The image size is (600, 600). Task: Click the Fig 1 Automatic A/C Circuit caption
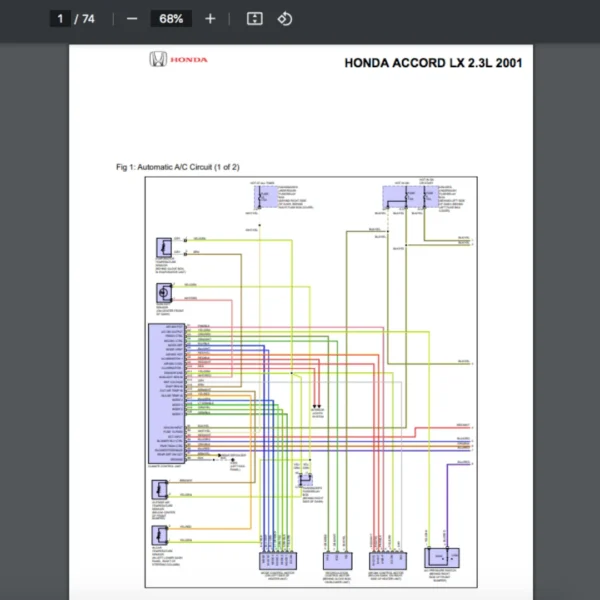(178, 167)
